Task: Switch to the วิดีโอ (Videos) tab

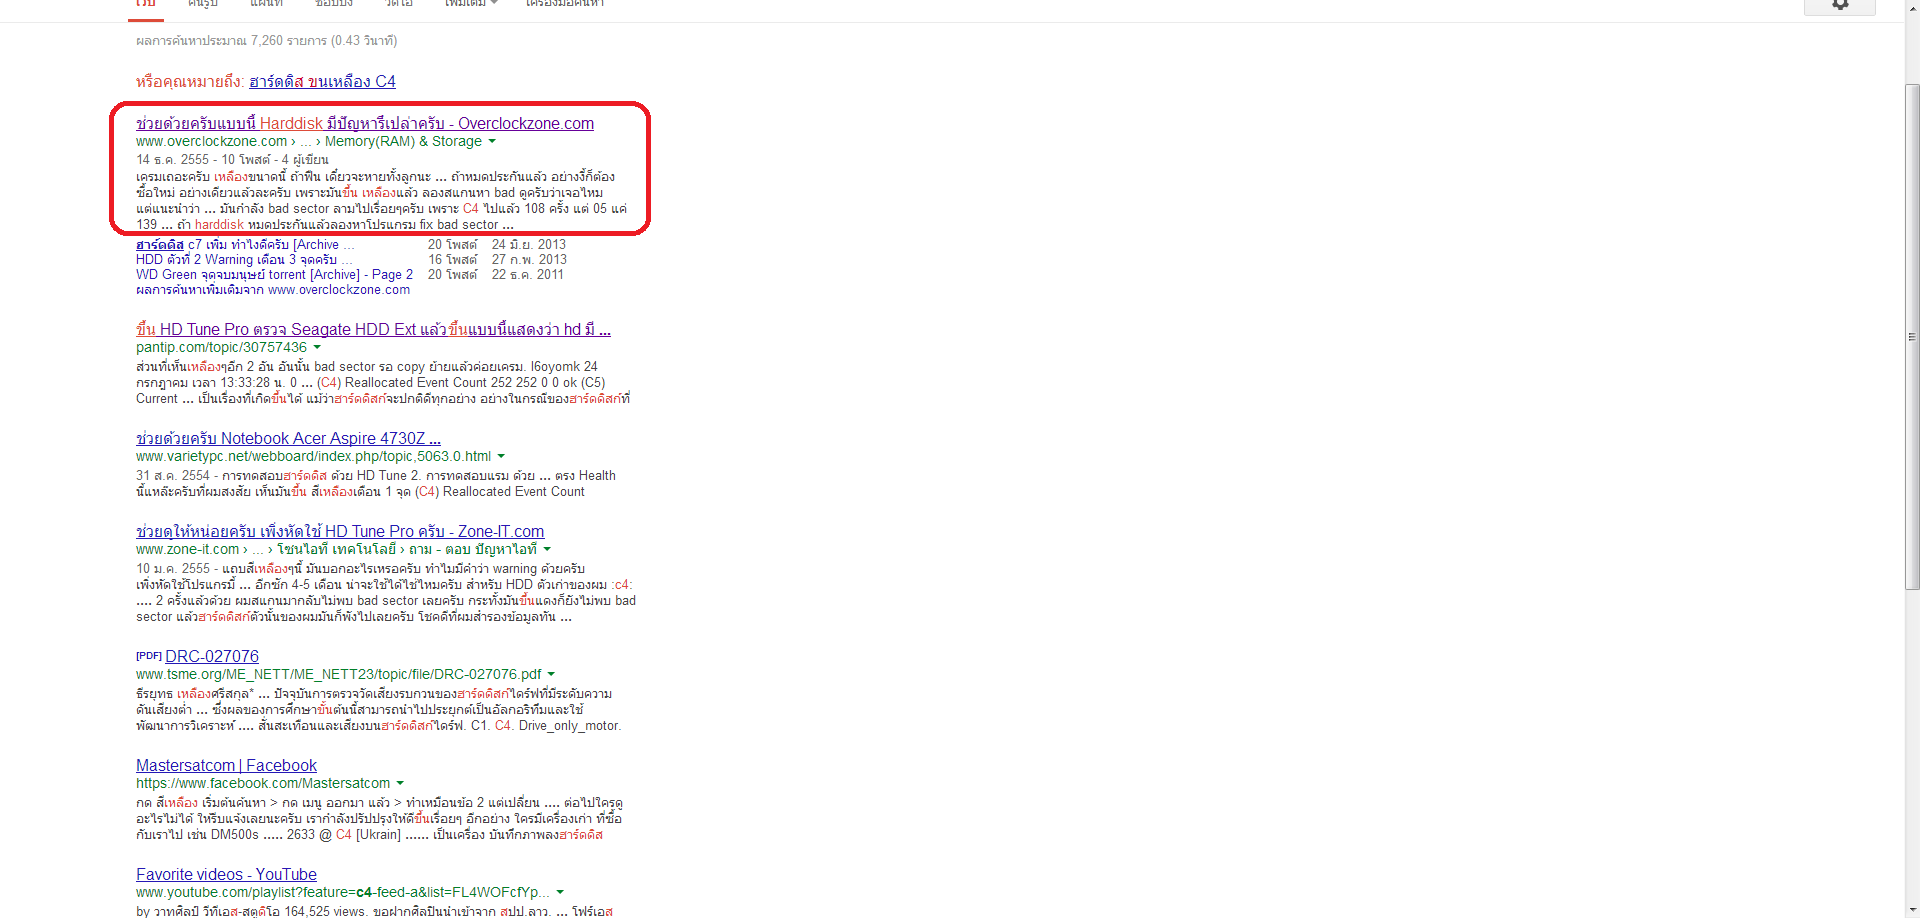Action: point(399,4)
